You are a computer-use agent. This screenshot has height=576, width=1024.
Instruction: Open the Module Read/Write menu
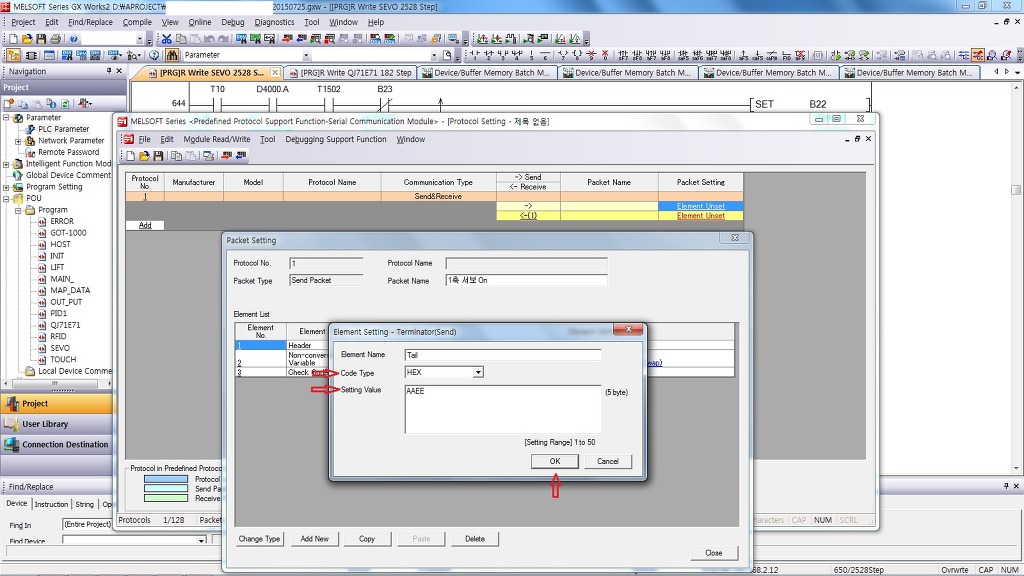(216, 139)
